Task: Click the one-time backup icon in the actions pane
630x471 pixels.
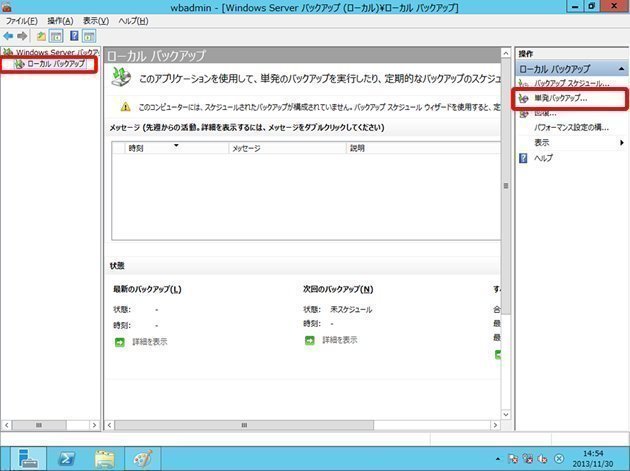Action: click(523, 98)
